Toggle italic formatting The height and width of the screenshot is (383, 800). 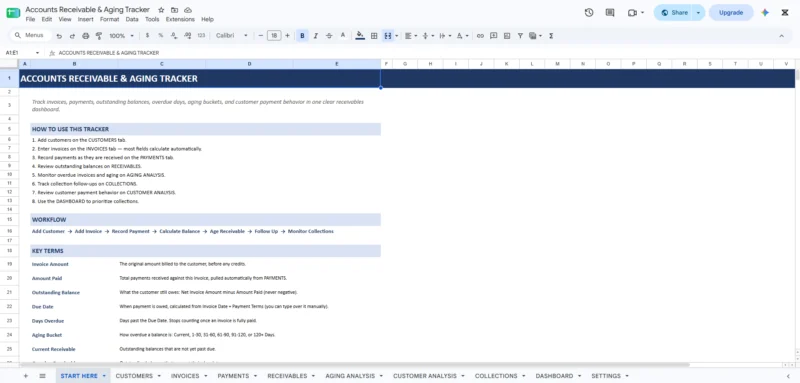pos(316,36)
